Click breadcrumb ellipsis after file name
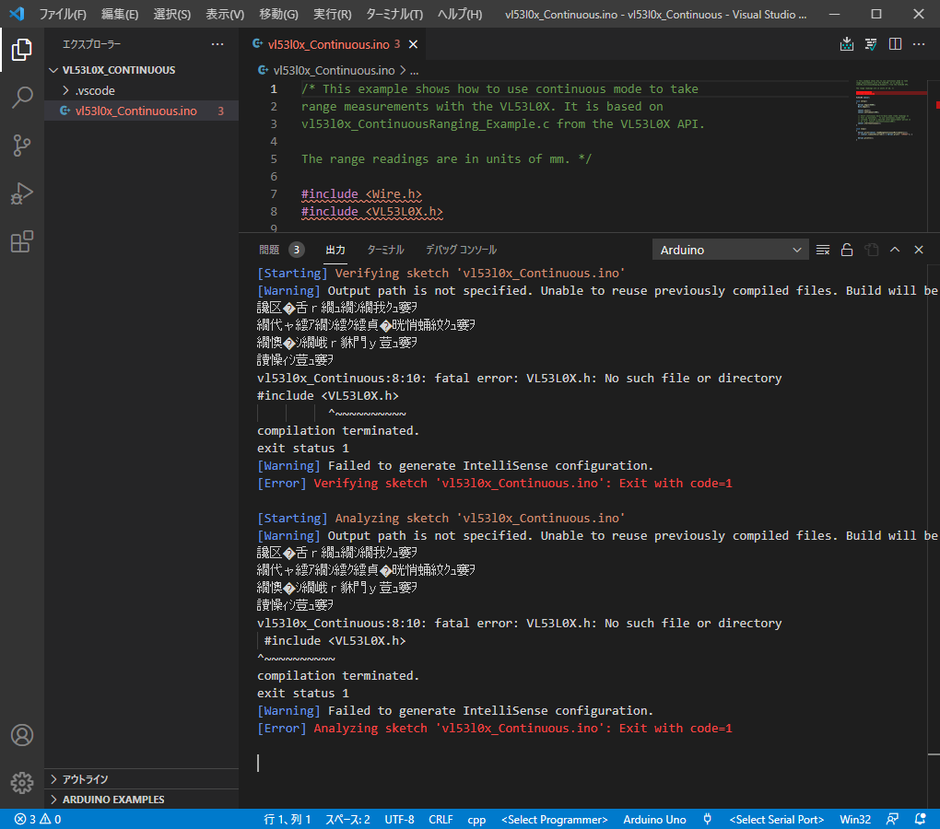This screenshot has height=829, width=940. tap(414, 71)
